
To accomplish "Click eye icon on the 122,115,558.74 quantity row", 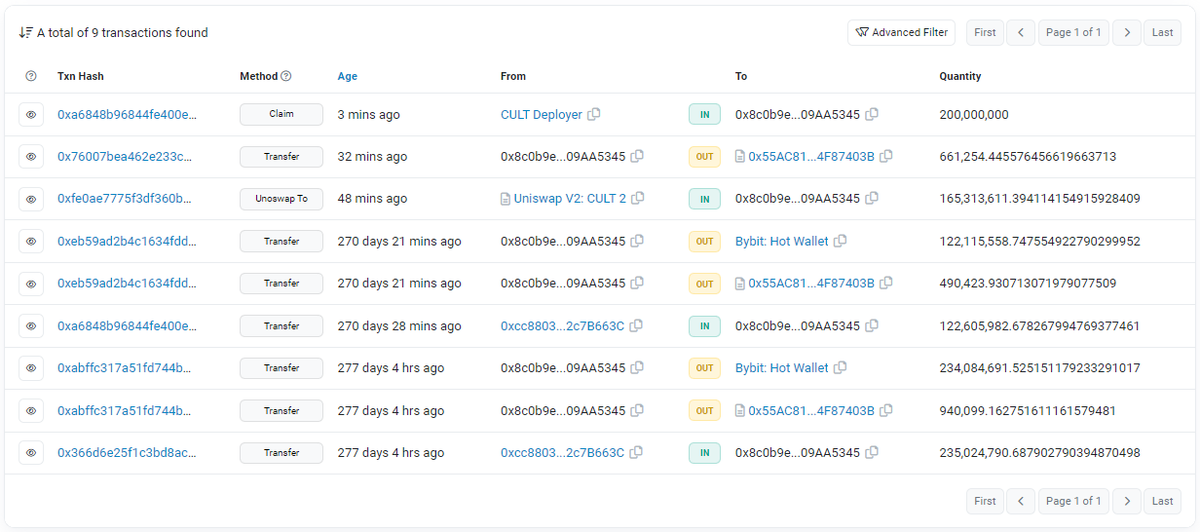I will tap(31, 241).
